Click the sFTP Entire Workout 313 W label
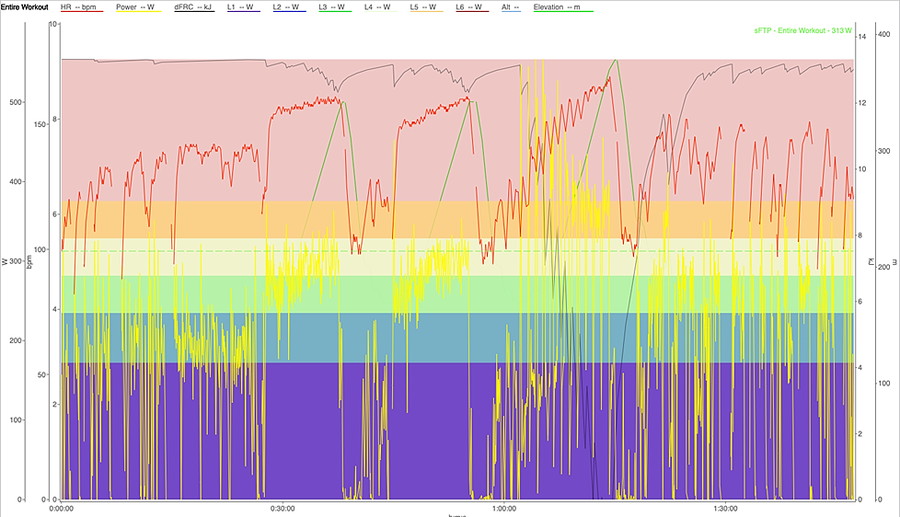Screen dimensions: 900x517 pyautogui.click(x=803, y=31)
